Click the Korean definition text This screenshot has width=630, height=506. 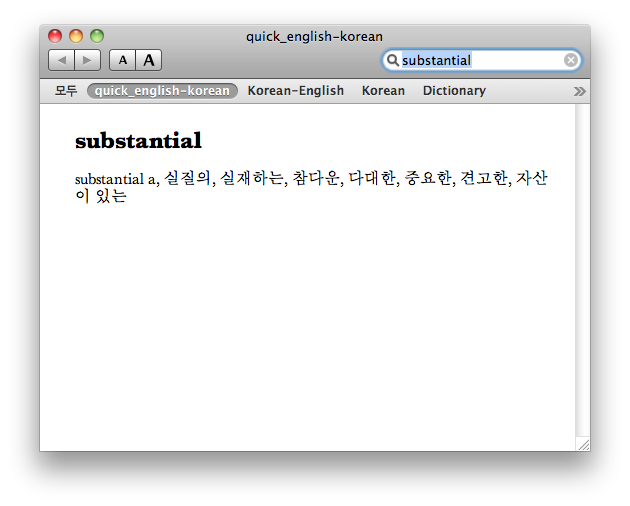tap(311, 186)
